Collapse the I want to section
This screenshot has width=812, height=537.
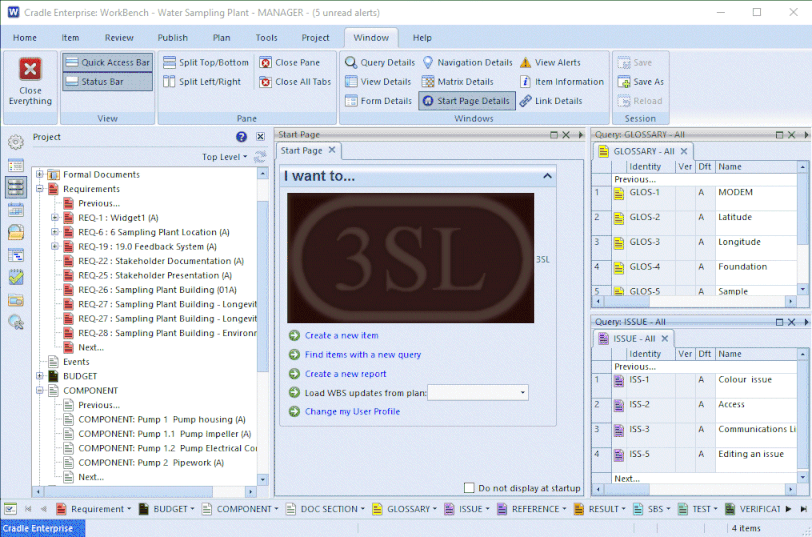[547, 176]
